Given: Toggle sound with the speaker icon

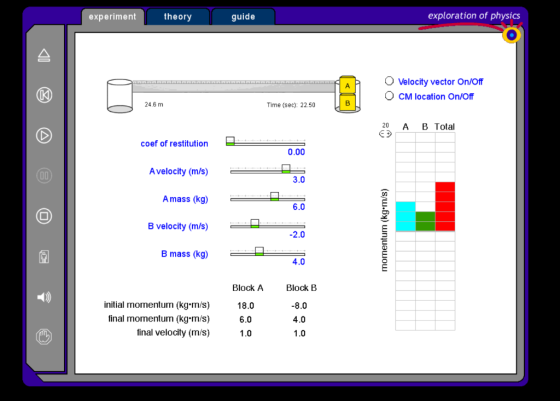Looking at the screenshot, I should point(44,297).
